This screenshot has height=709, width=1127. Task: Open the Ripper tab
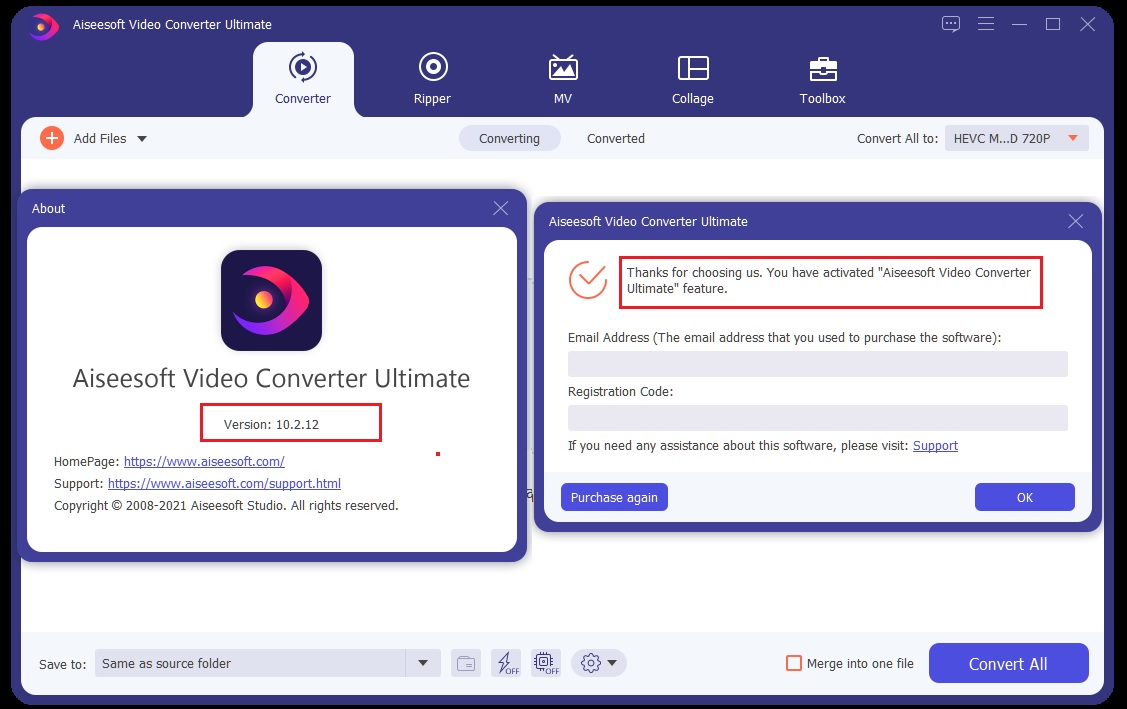tap(432, 79)
